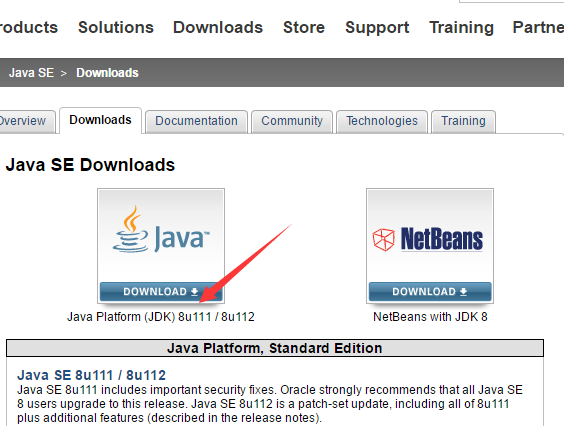
Task: Select the Downloads tab
Action: pyautogui.click(x=100, y=120)
